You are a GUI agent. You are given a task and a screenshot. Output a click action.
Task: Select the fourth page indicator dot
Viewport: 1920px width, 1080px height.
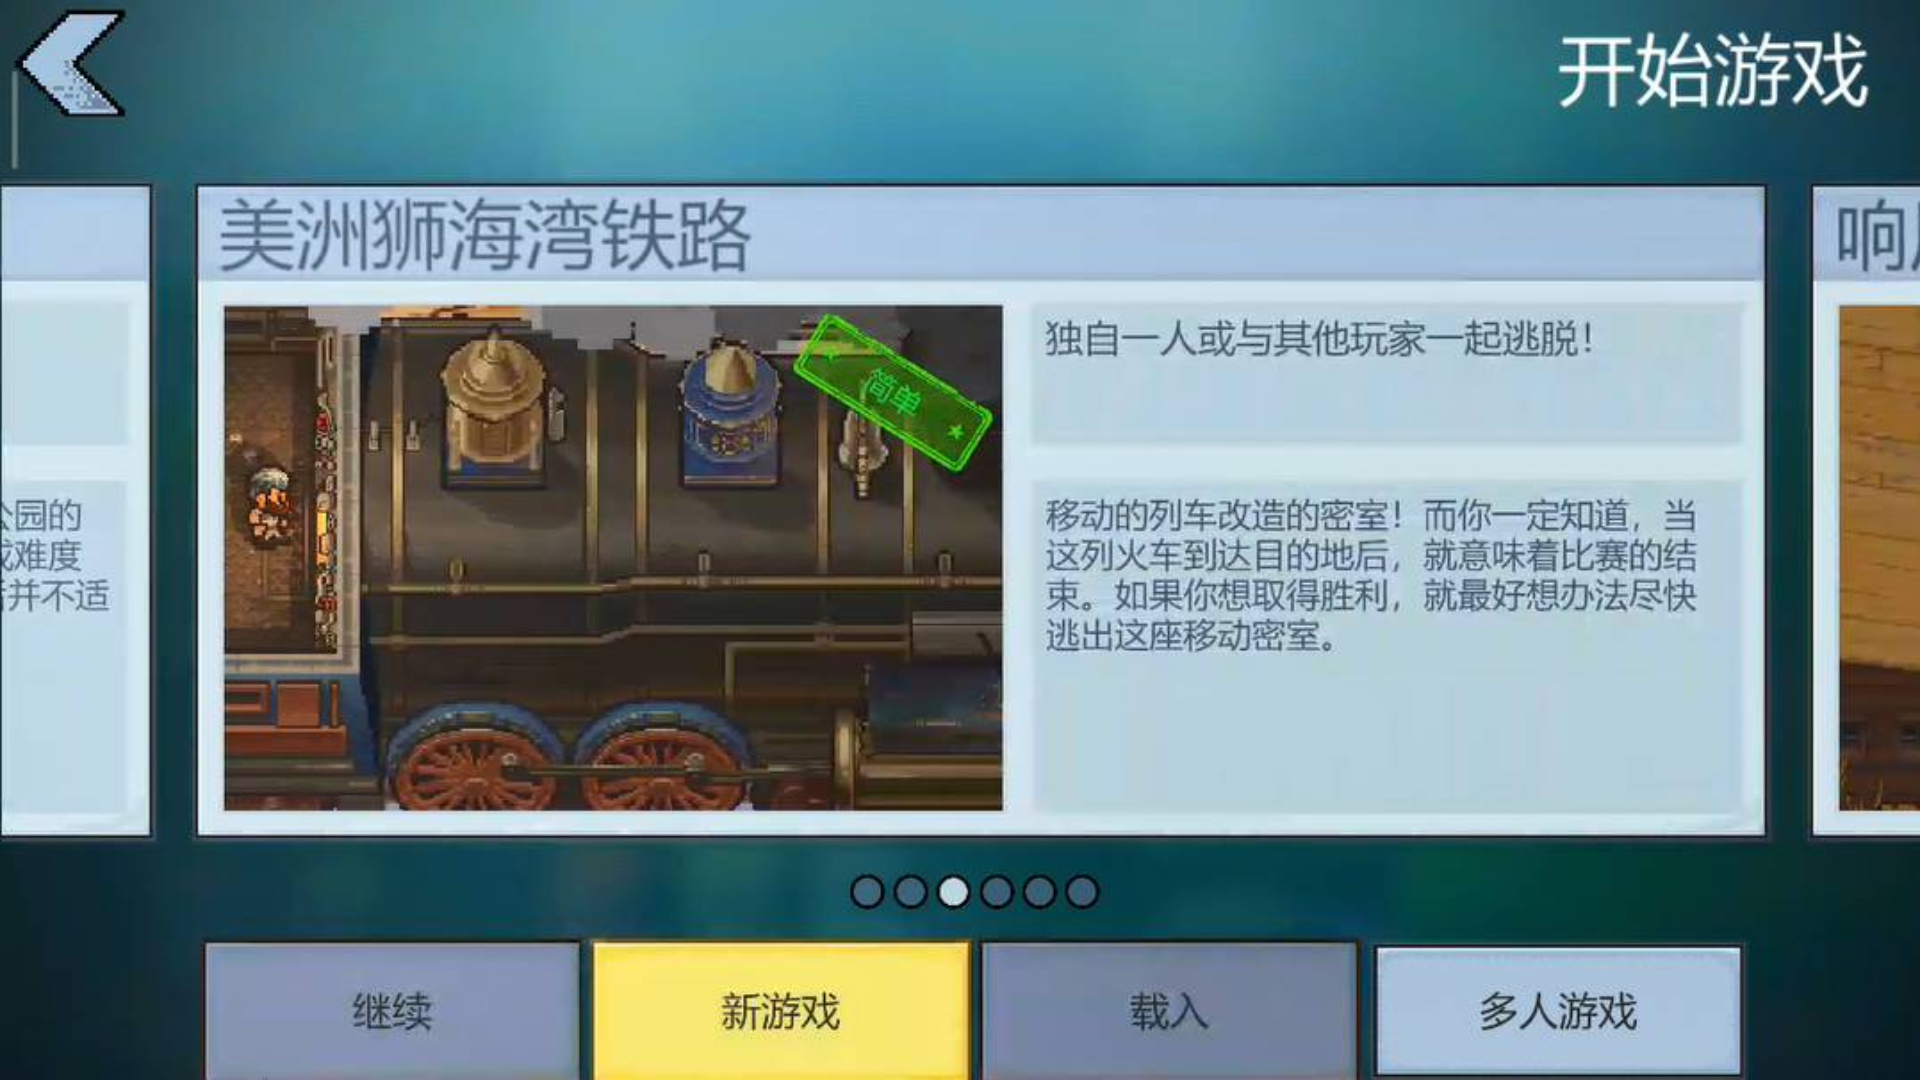(x=996, y=891)
